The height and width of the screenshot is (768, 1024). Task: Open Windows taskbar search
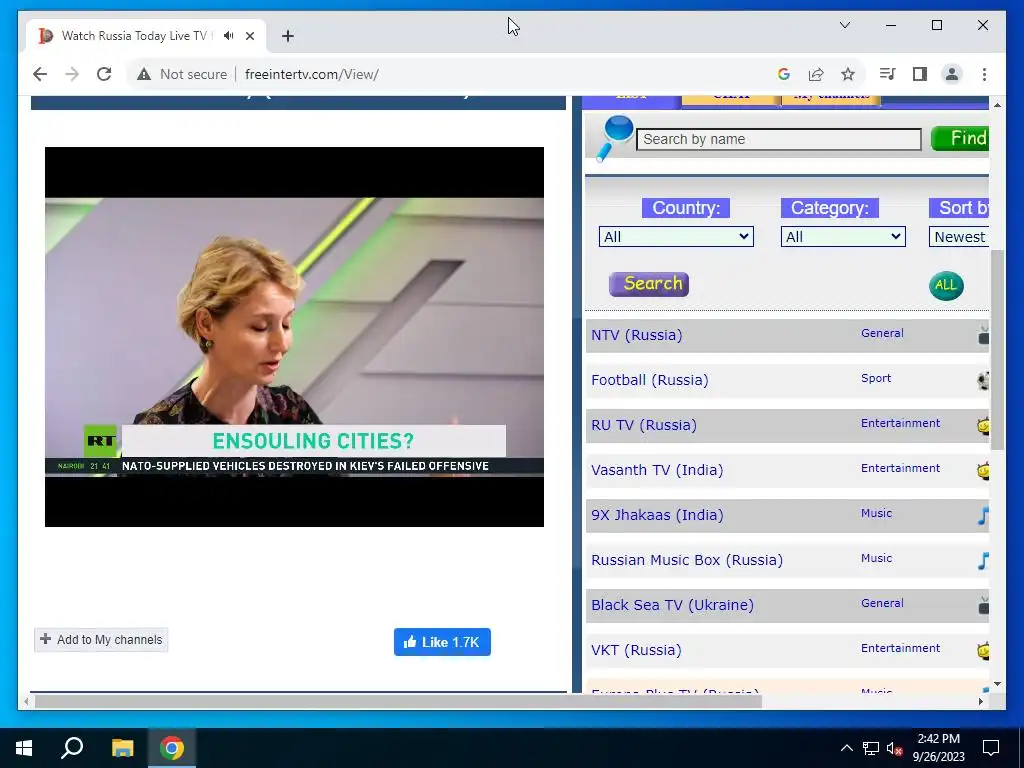coord(72,748)
